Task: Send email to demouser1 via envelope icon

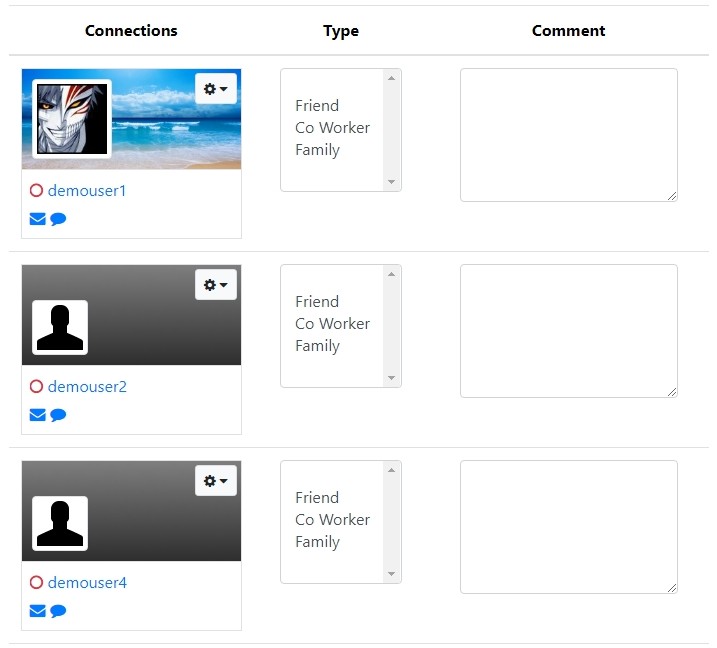Action: [37, 219]
